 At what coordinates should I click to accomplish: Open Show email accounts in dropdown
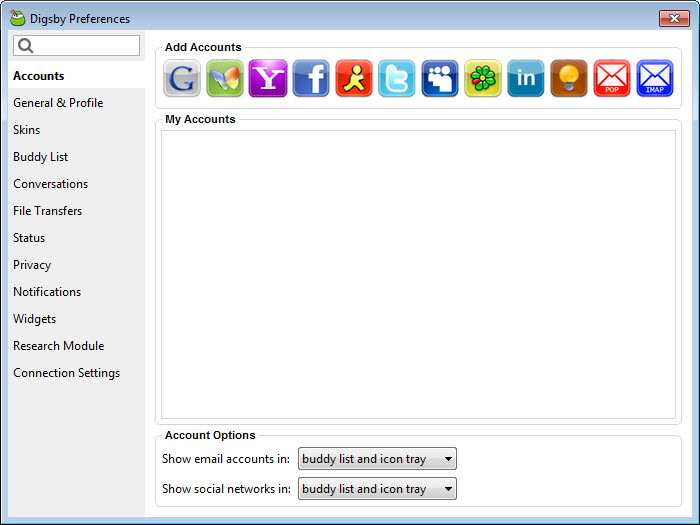(377, 458)
